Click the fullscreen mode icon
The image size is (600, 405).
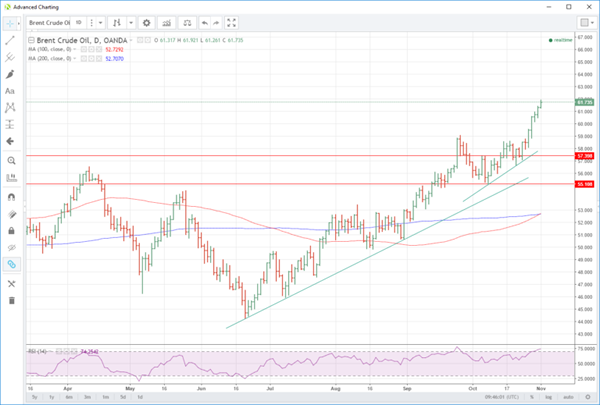coord(232,21)
